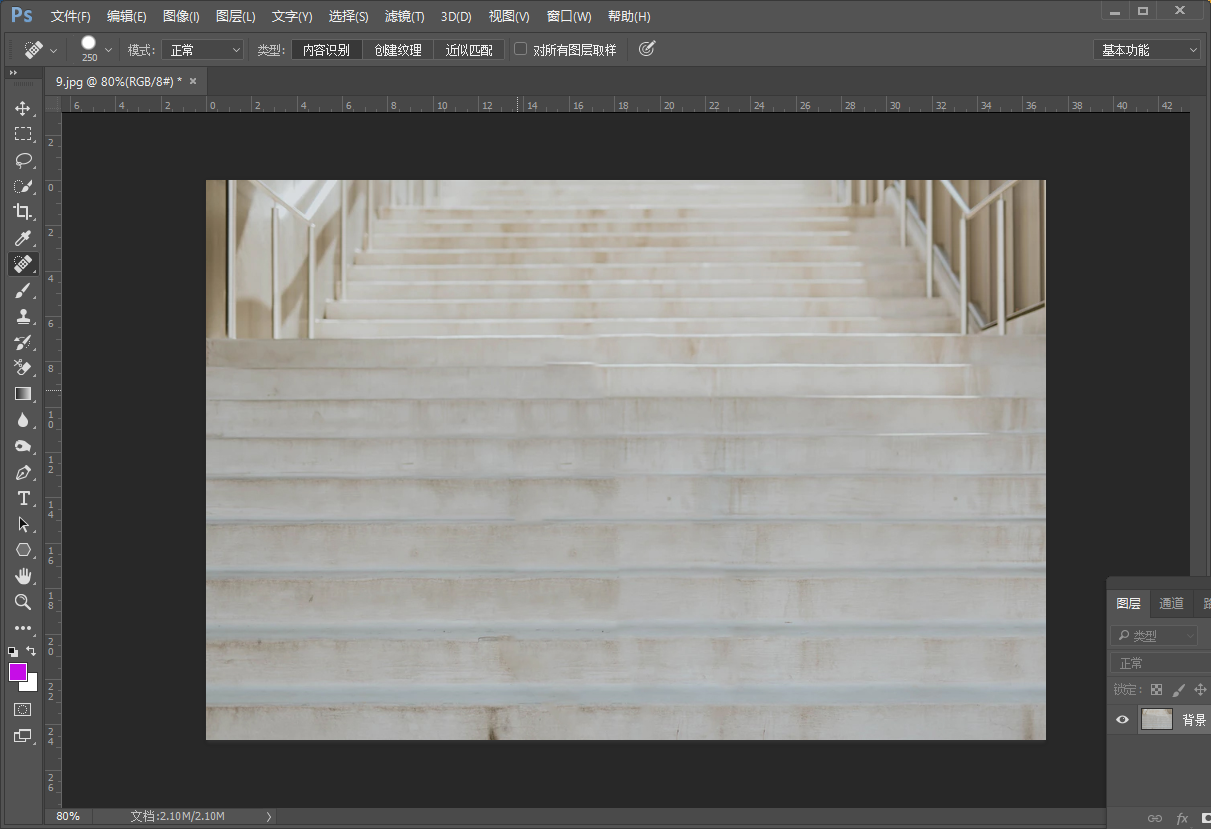Select the Clone Stamp tool
The image size is (1211, 829).
pos(23,316)
